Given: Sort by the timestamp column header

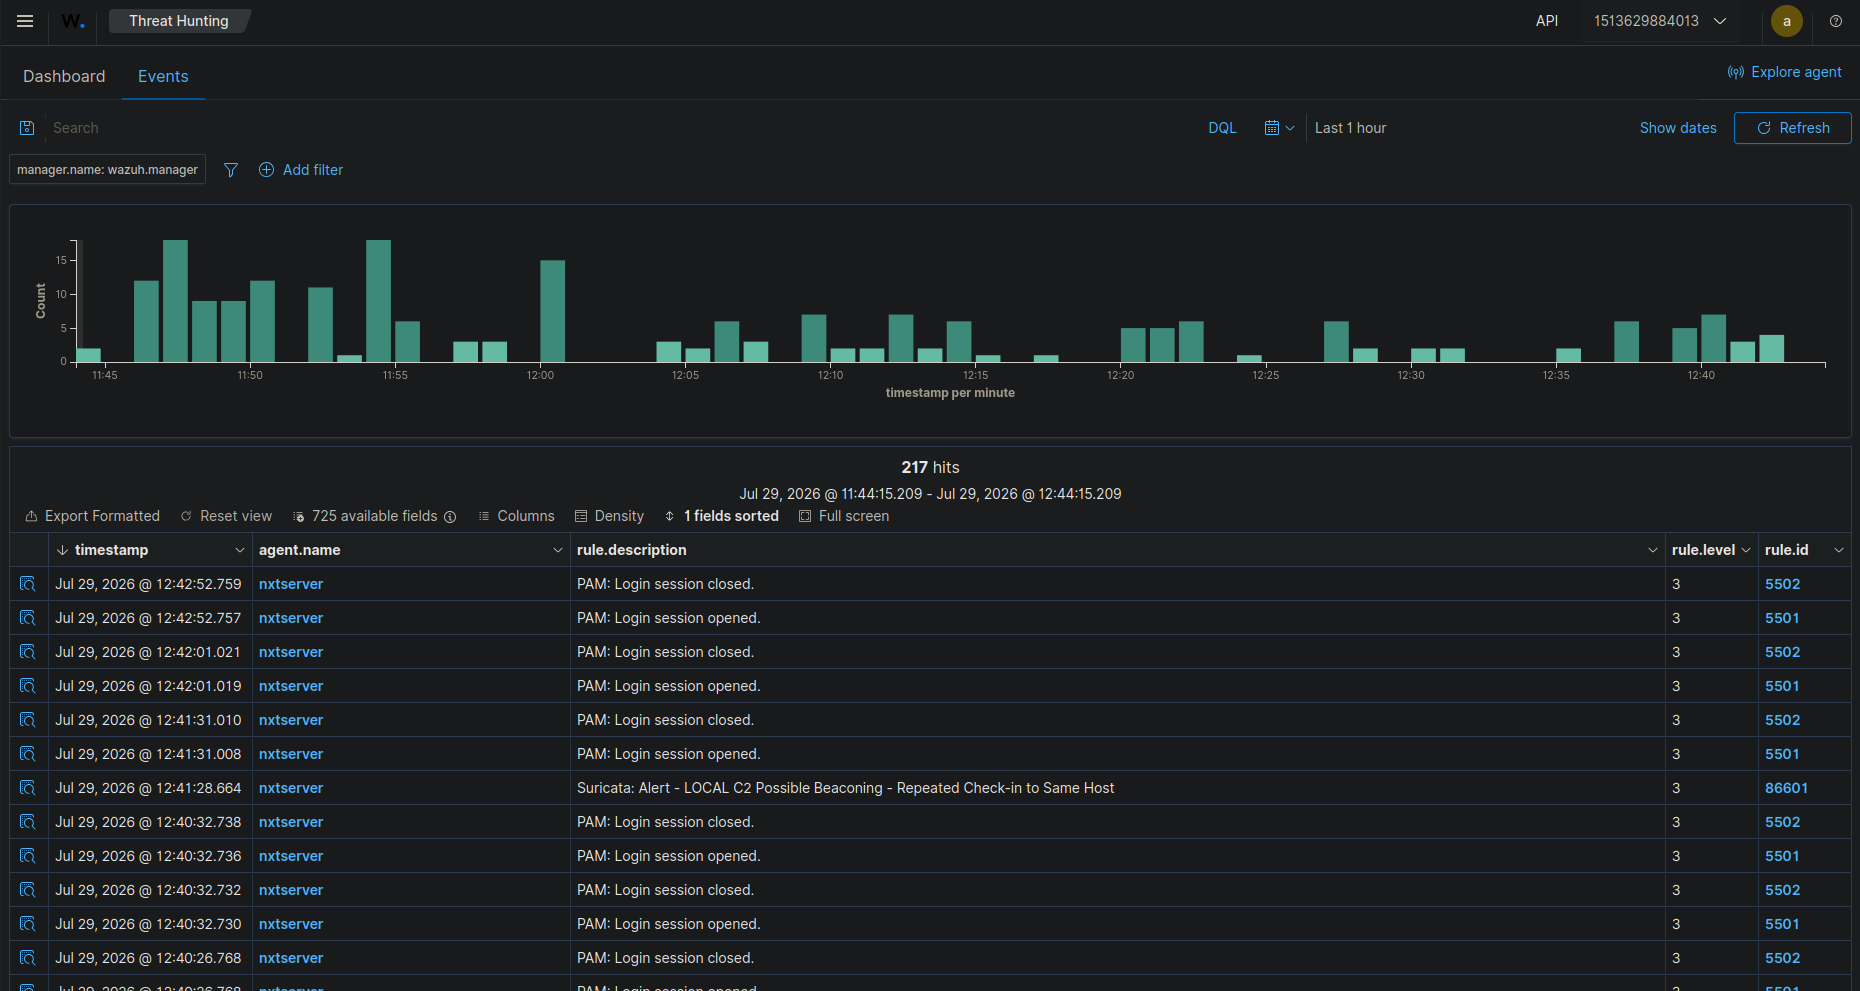Looking at the screenshot, I should tap(111, 550).
